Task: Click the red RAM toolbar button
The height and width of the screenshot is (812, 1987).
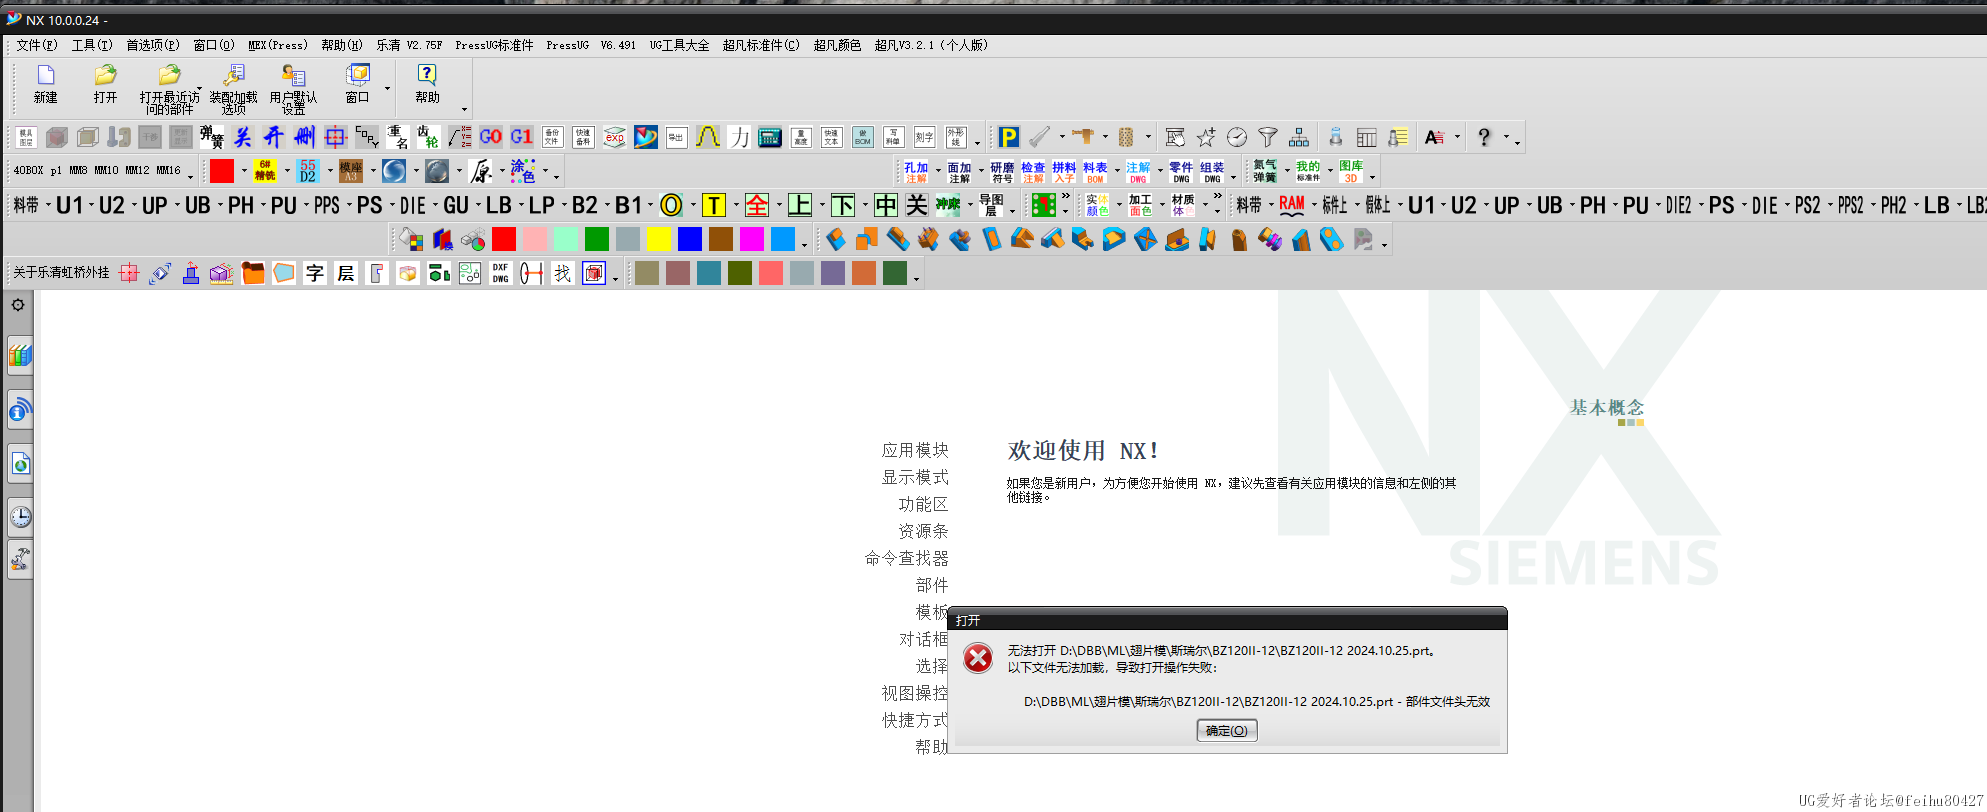Action: tap(1292, 205)
